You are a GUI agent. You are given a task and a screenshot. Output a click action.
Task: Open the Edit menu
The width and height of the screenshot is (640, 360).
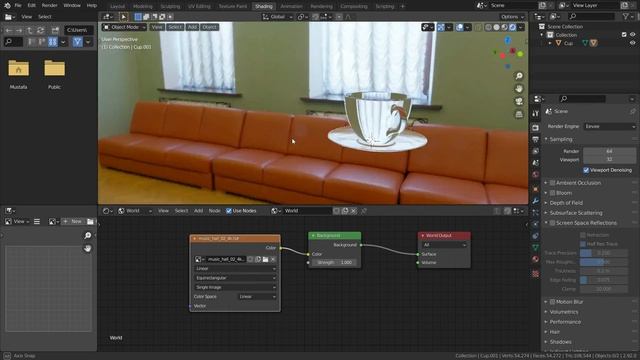click(x=31, y=6)
